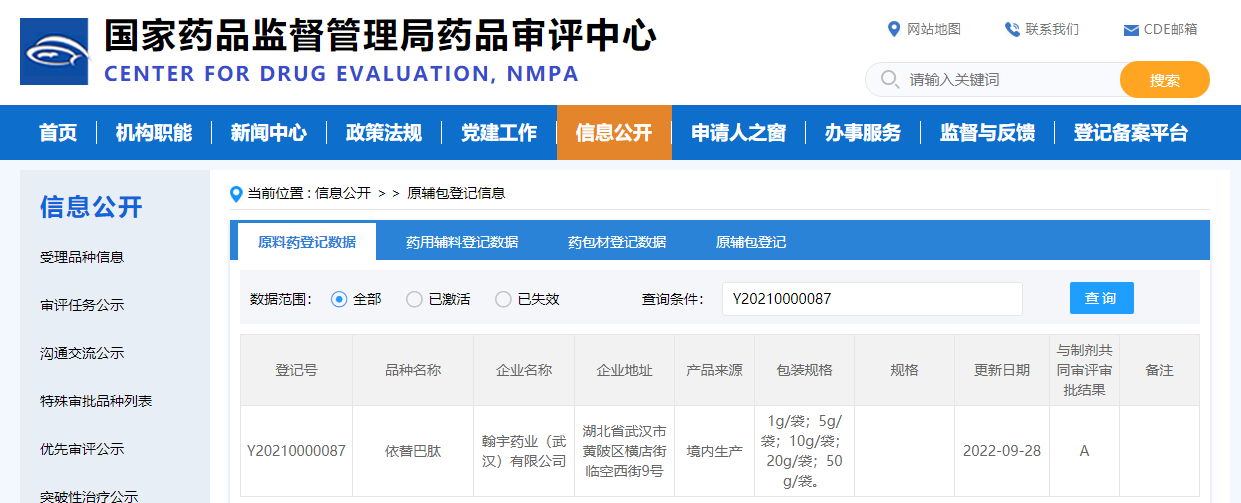Switch to the 药用辅料登记数据 tab
The height and width of the screenshot is (503, 1241).
[461, 242]
